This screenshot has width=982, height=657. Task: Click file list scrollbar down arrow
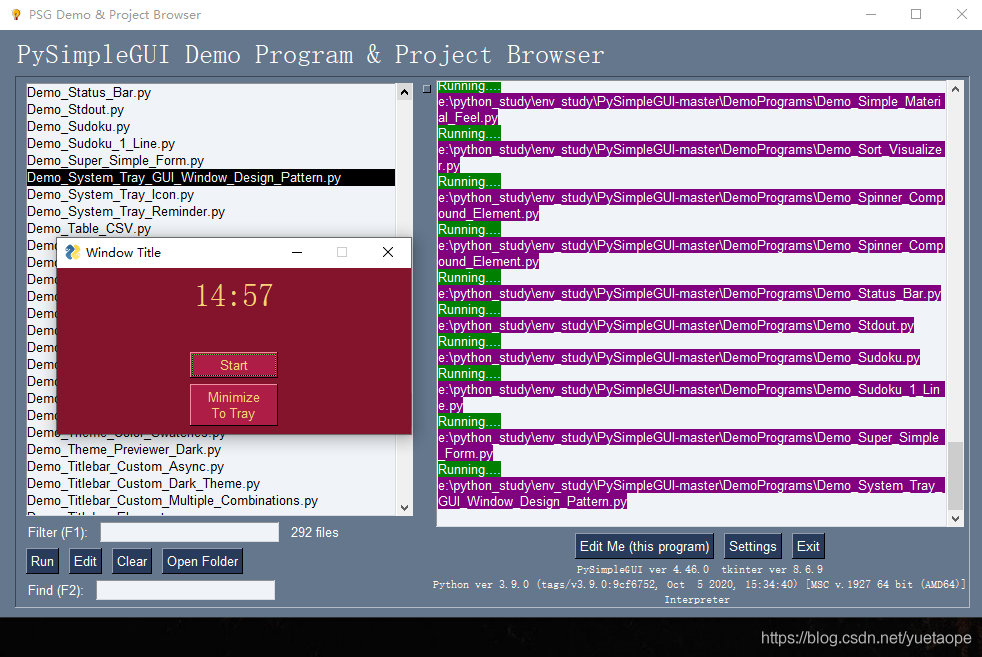point(405,507)
